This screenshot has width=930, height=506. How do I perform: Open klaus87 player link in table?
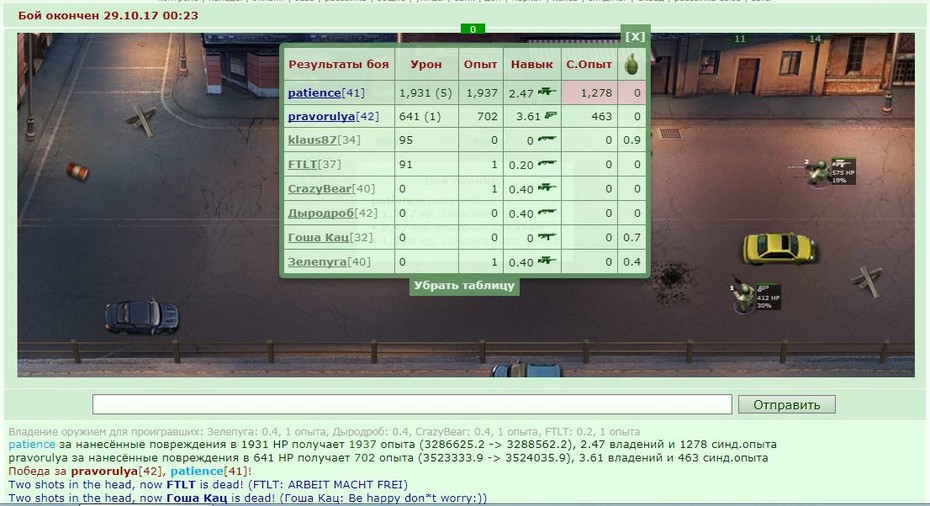pos(312,140)
